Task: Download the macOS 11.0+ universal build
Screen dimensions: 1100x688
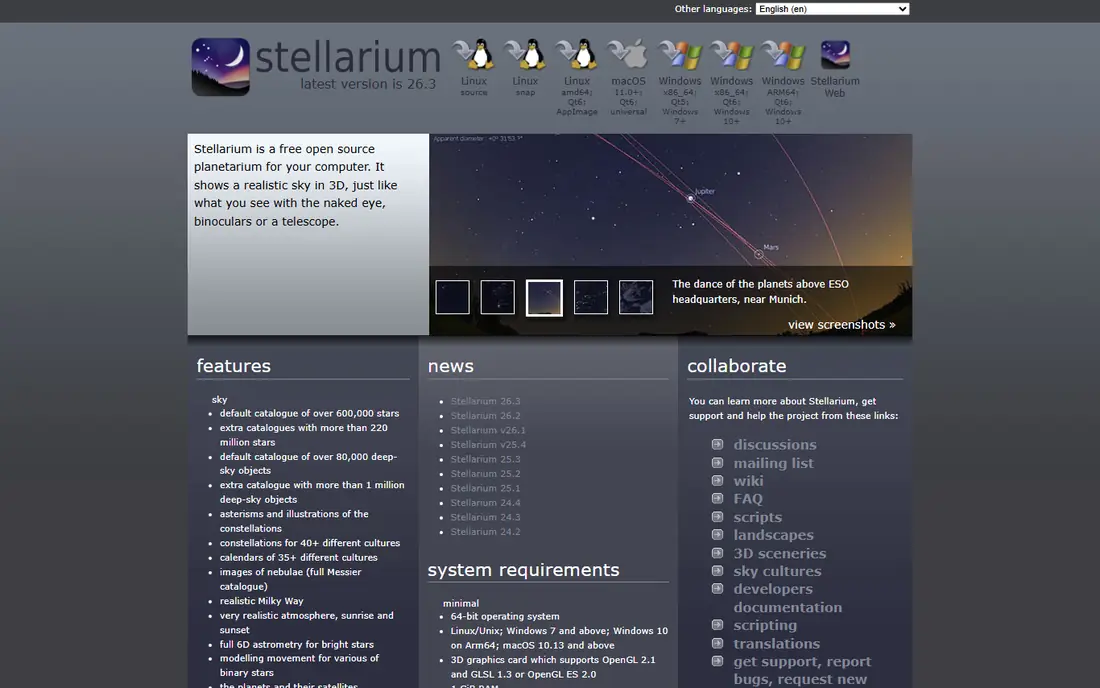Action: 629,76
